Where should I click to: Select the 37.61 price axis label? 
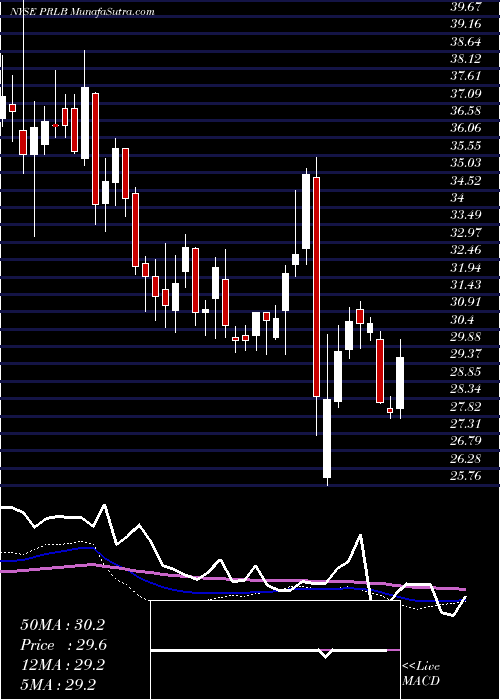[466, 76]
